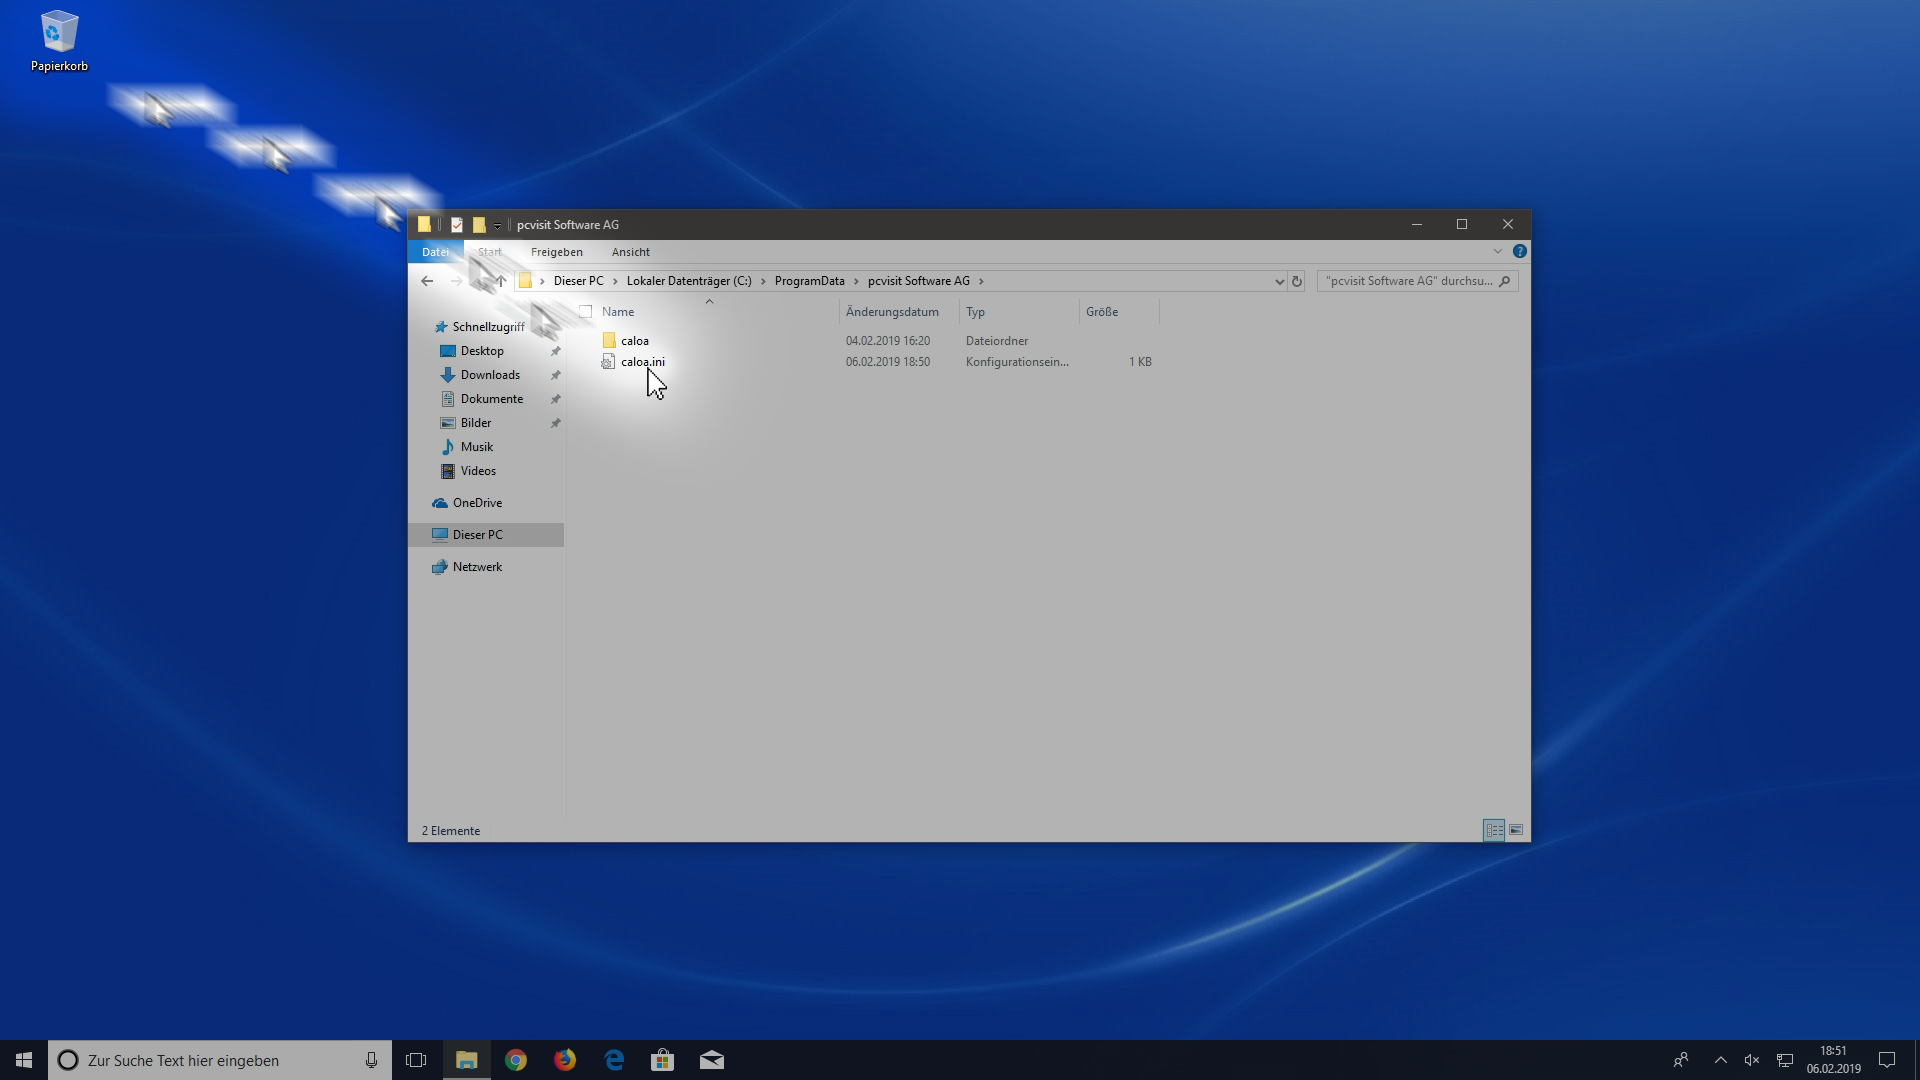Viewport: 1920px width, 1080px height.
Task: Select the caloa.ini file
Action: pyautogui.click(x=643, y=362)
